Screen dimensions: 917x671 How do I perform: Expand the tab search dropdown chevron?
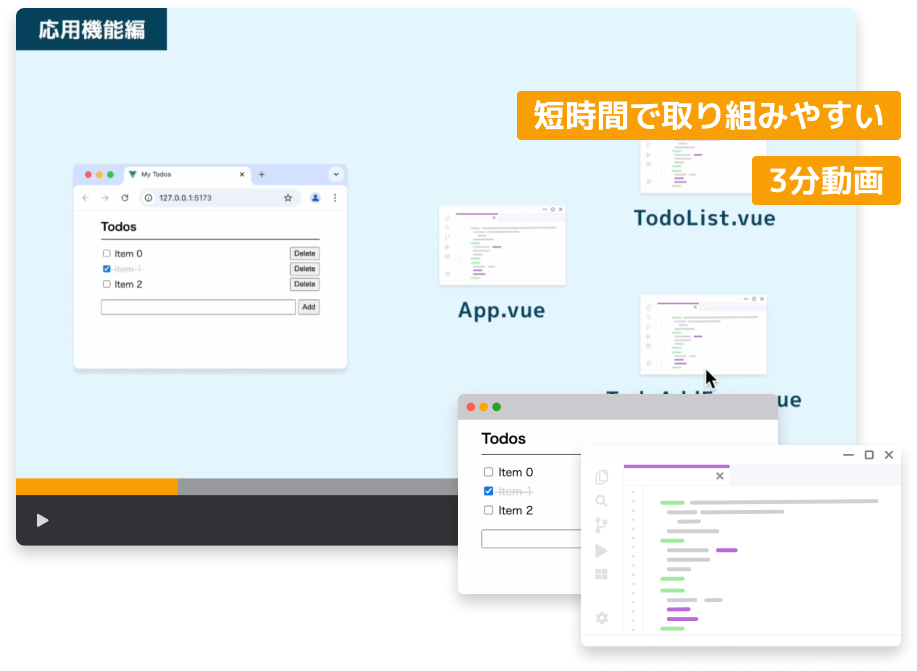(x=336, y=174)
